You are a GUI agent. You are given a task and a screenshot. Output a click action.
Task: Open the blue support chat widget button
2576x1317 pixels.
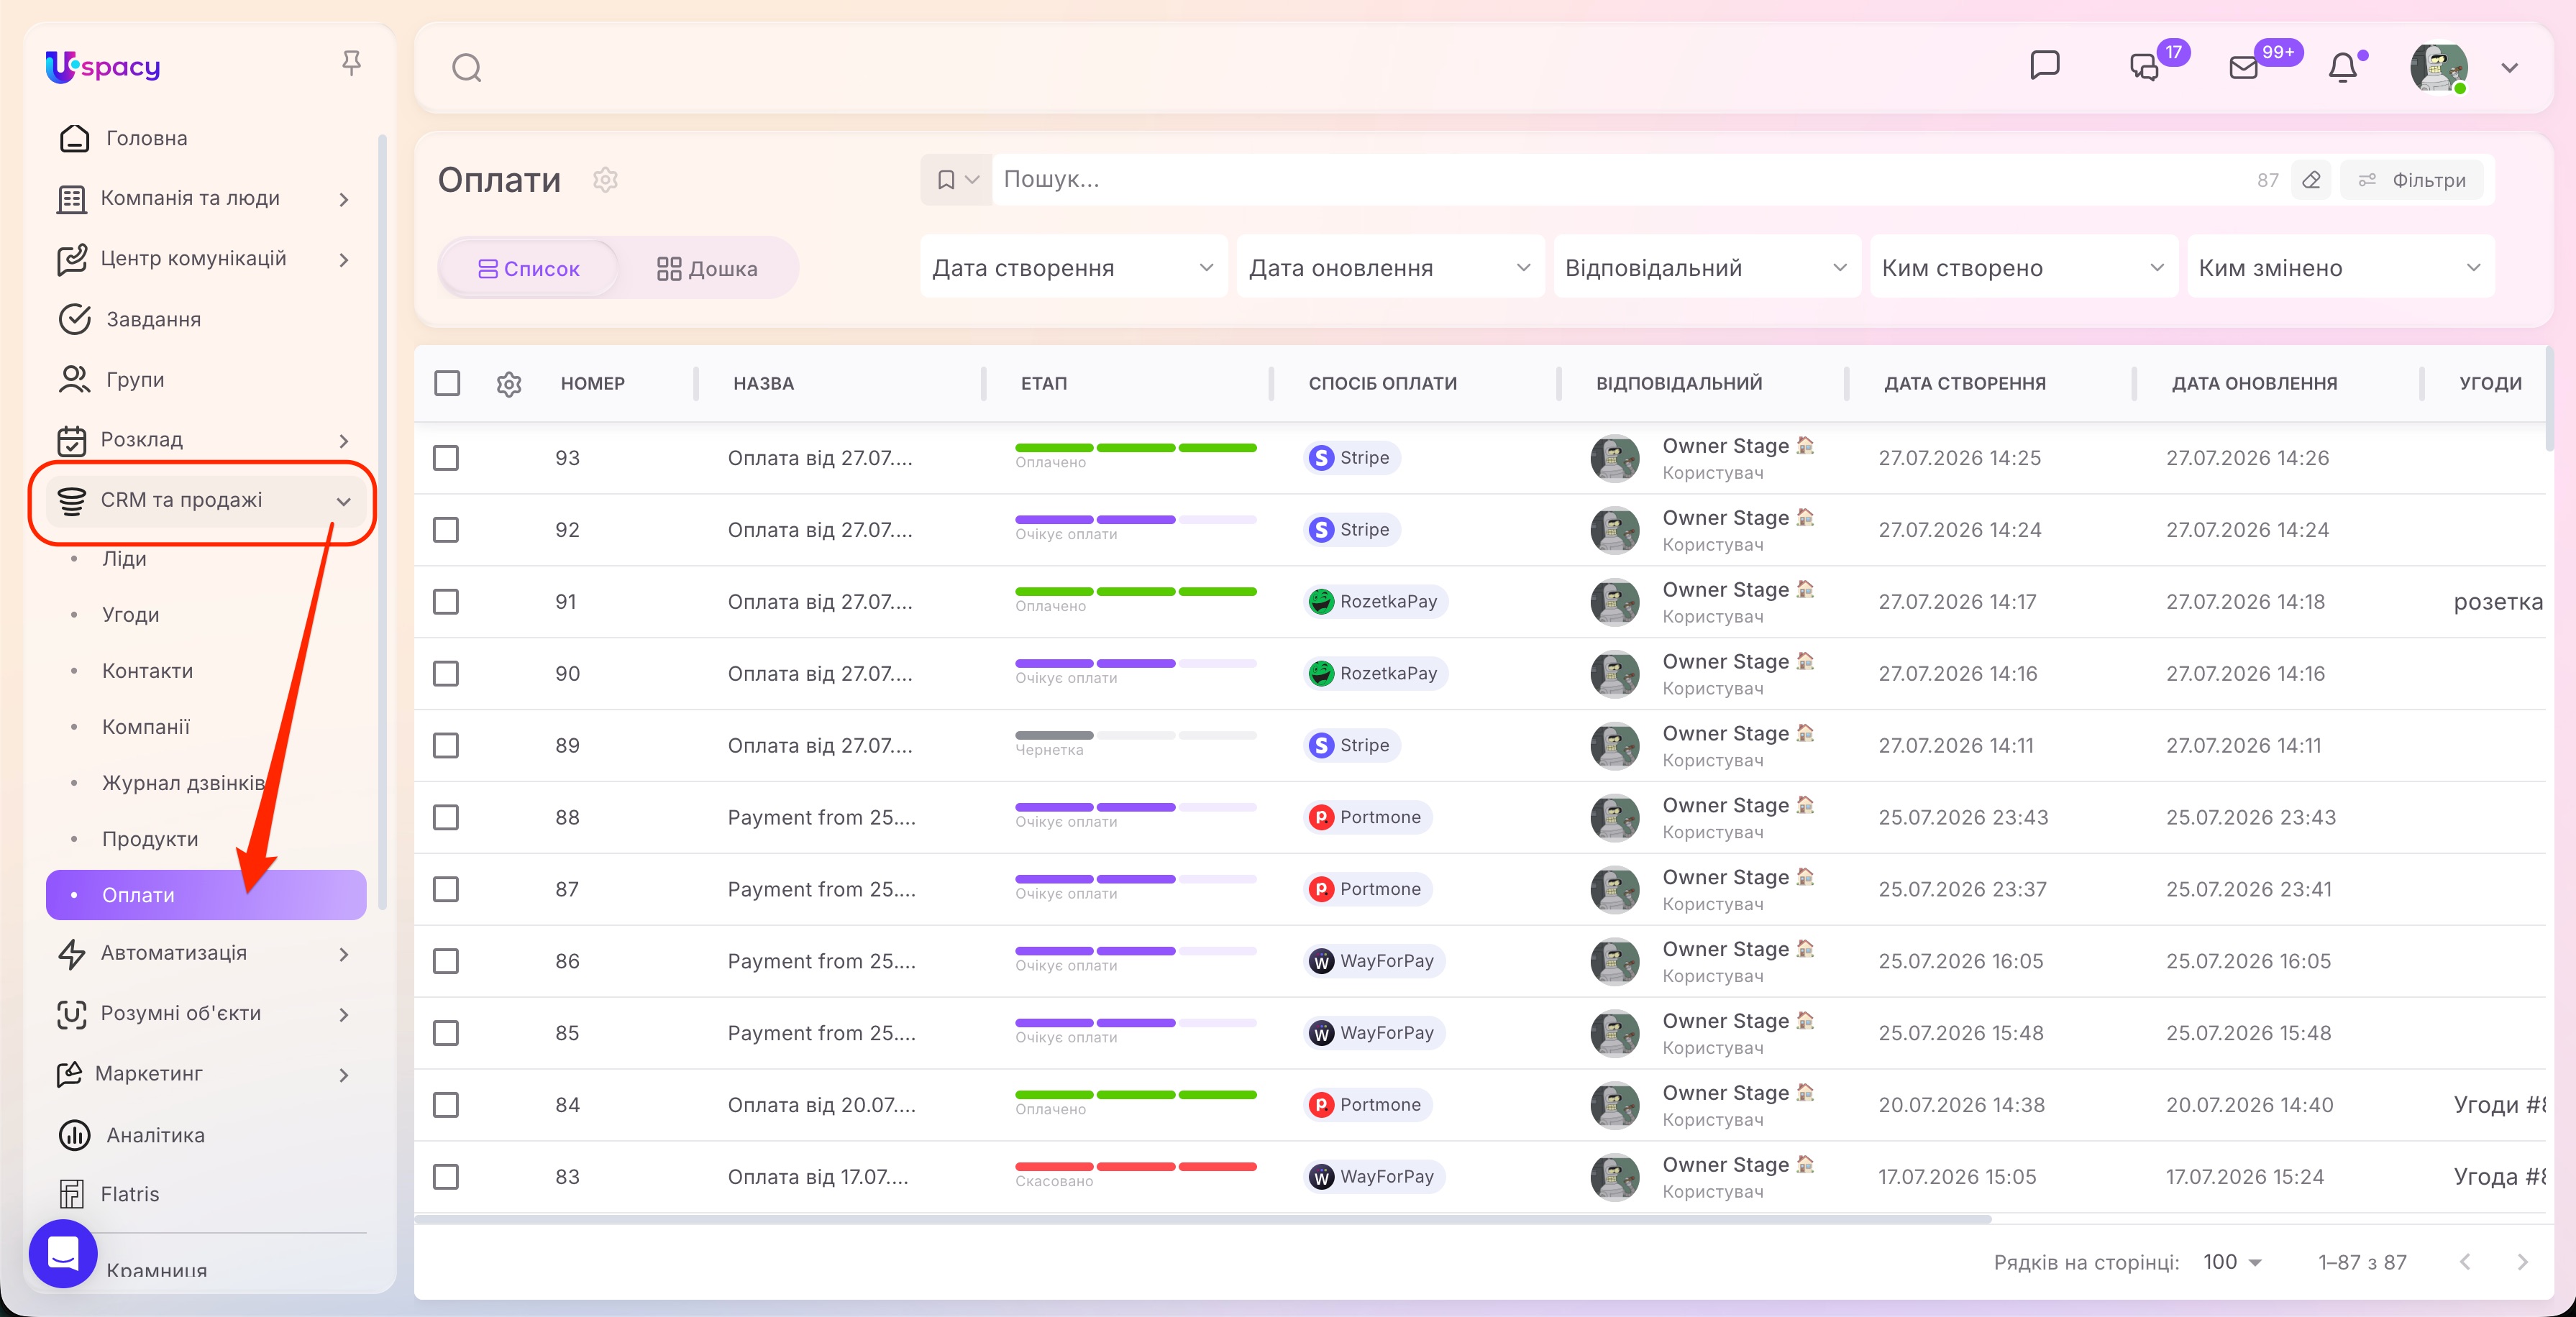tap(63, 1253)
